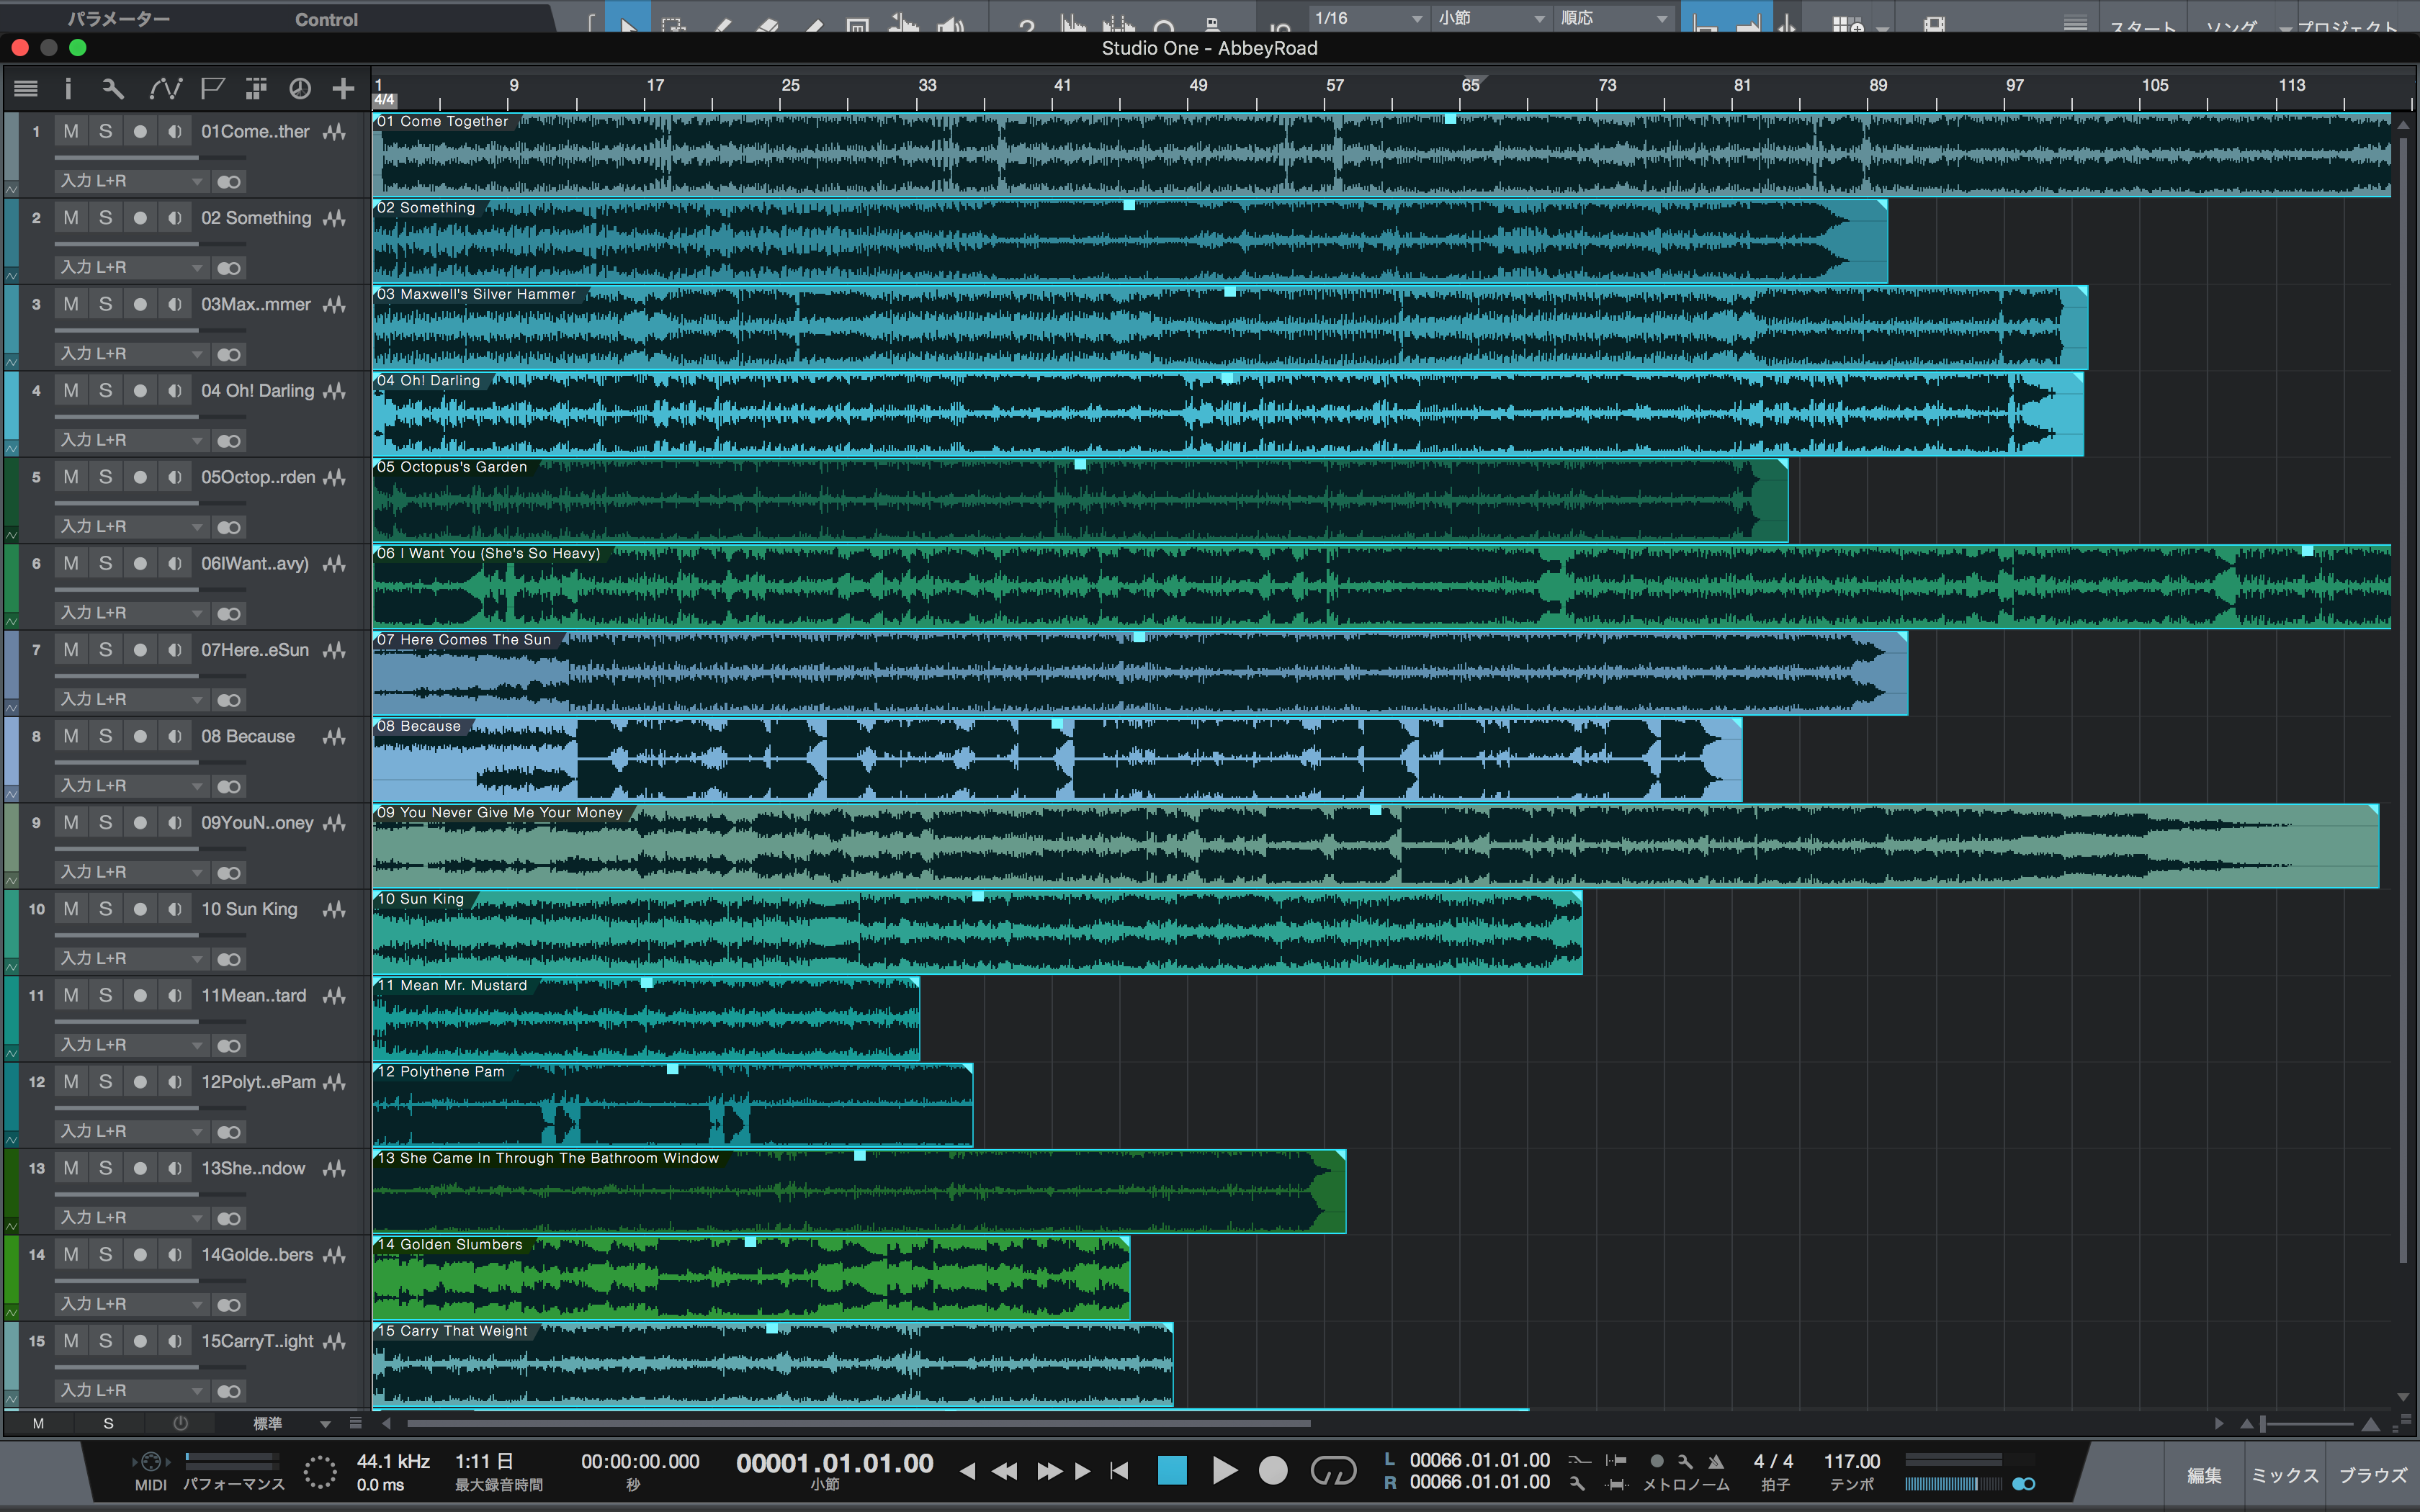Open the 1/16 quantize dropdown
This screenshot has width=2420, height=1512.
(1368, 18)
